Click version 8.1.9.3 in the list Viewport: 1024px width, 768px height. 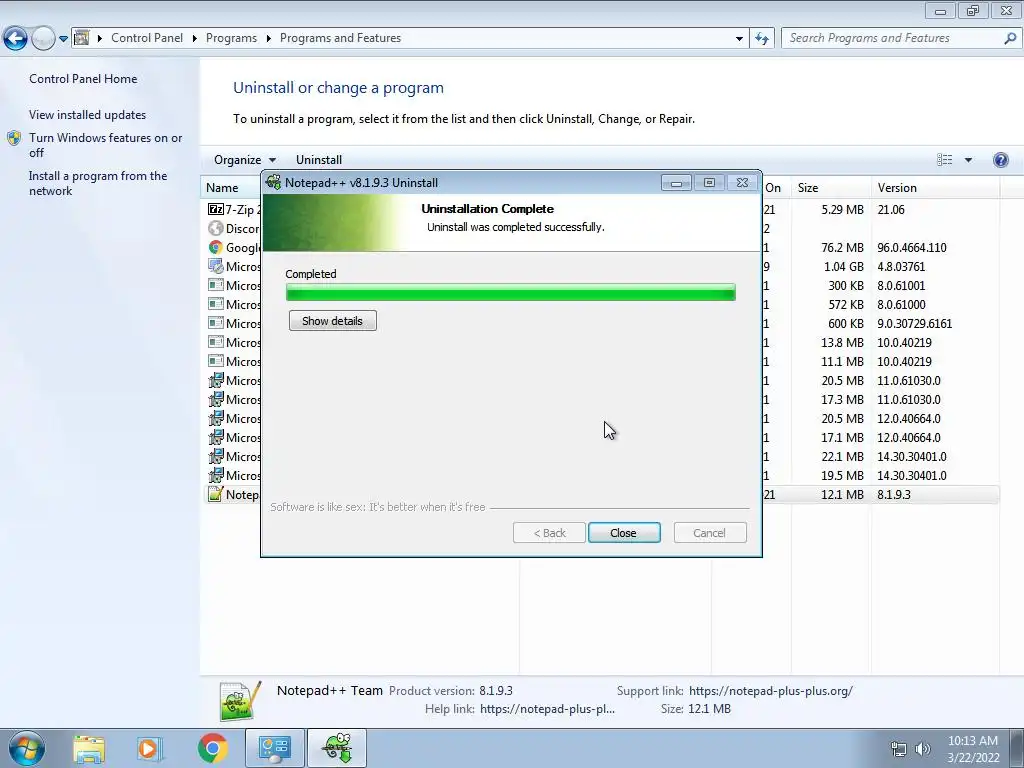(893, 494)
